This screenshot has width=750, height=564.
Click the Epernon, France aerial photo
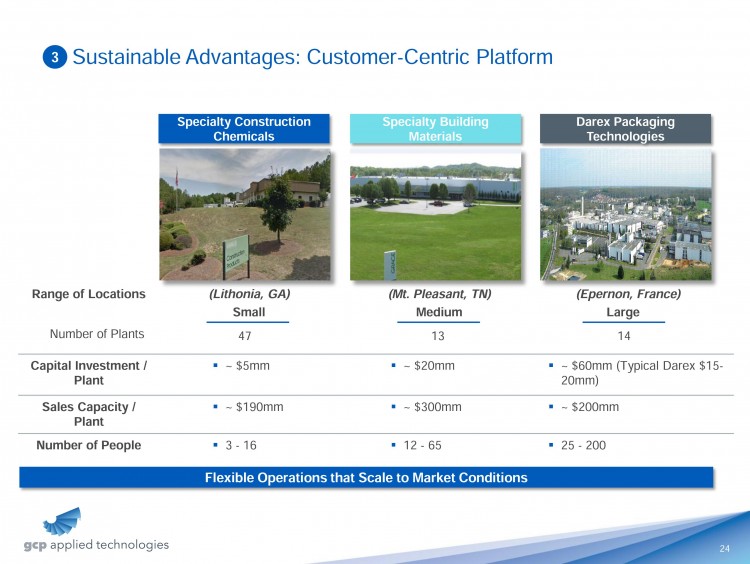click(x=625, y=215)
